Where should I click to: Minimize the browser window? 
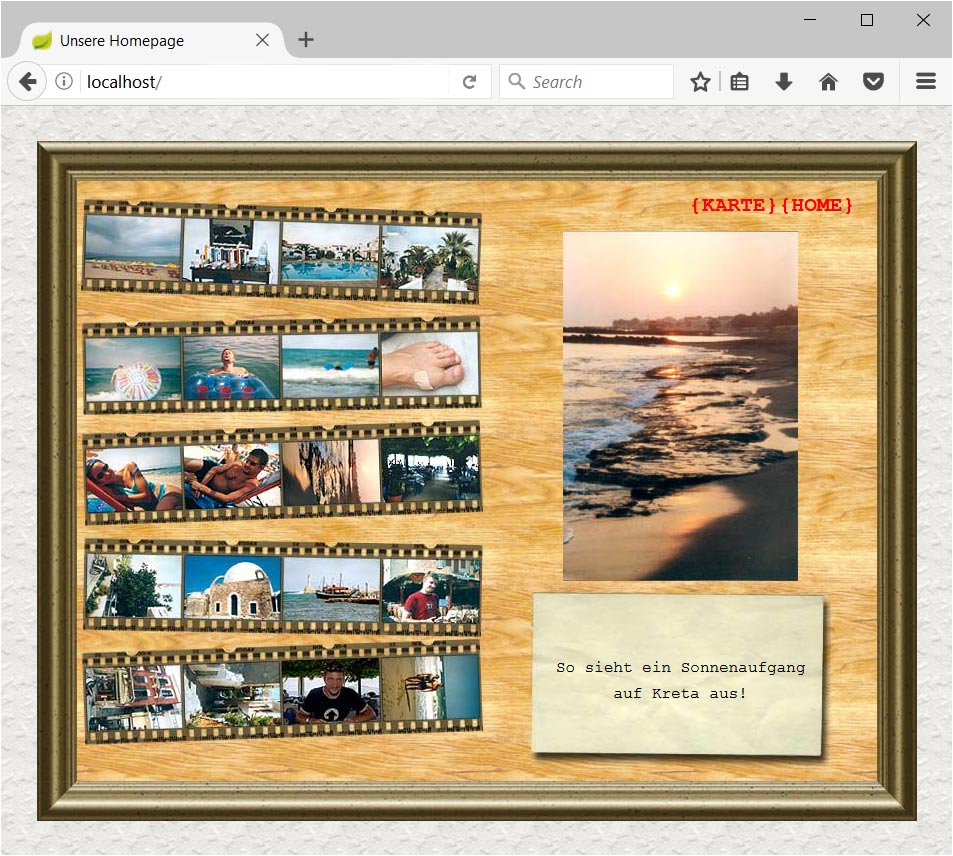click(810, 20)
